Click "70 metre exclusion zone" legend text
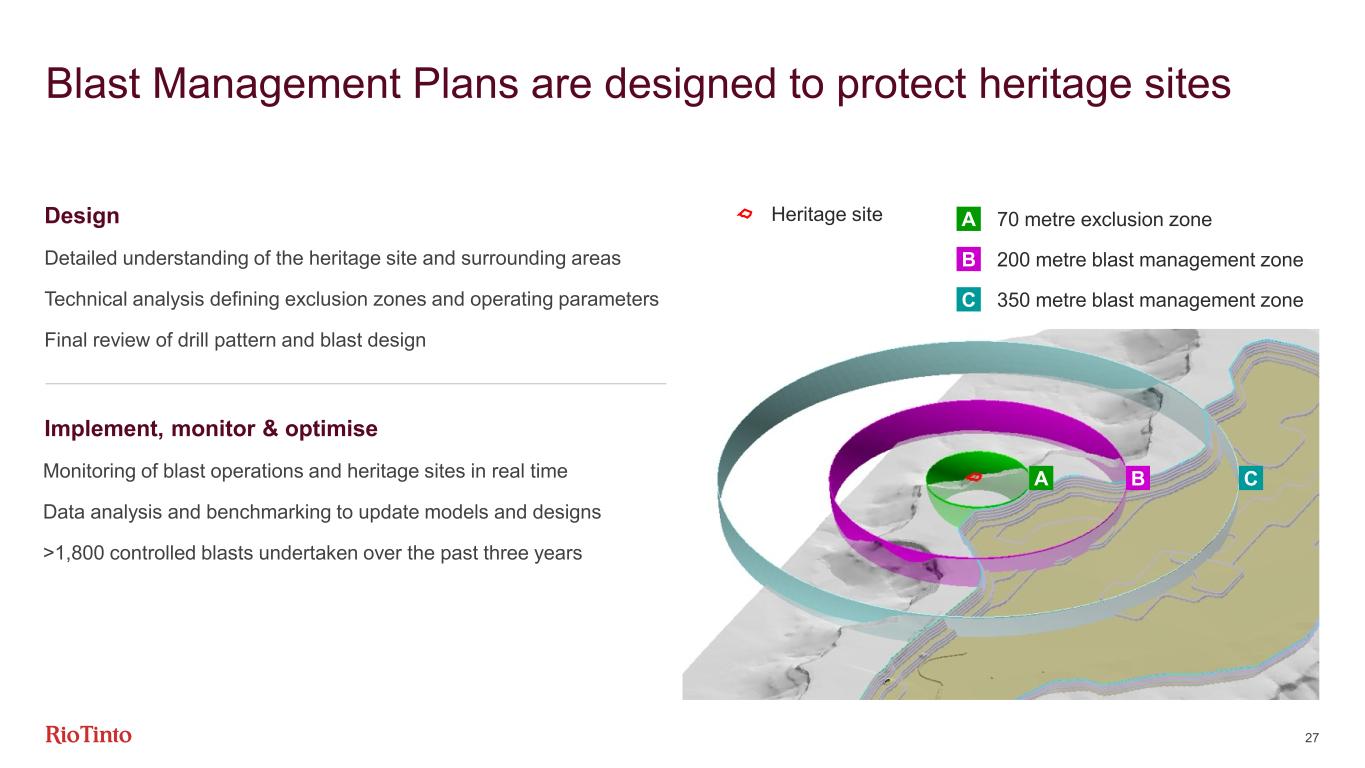This screenshot has height=768, width=1365. click(x=1105, y=219)
